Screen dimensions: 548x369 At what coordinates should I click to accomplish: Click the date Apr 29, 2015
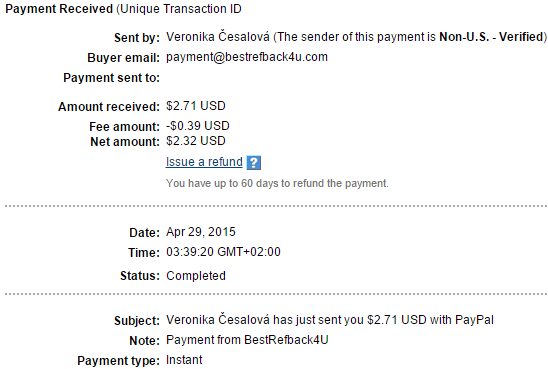201,232
